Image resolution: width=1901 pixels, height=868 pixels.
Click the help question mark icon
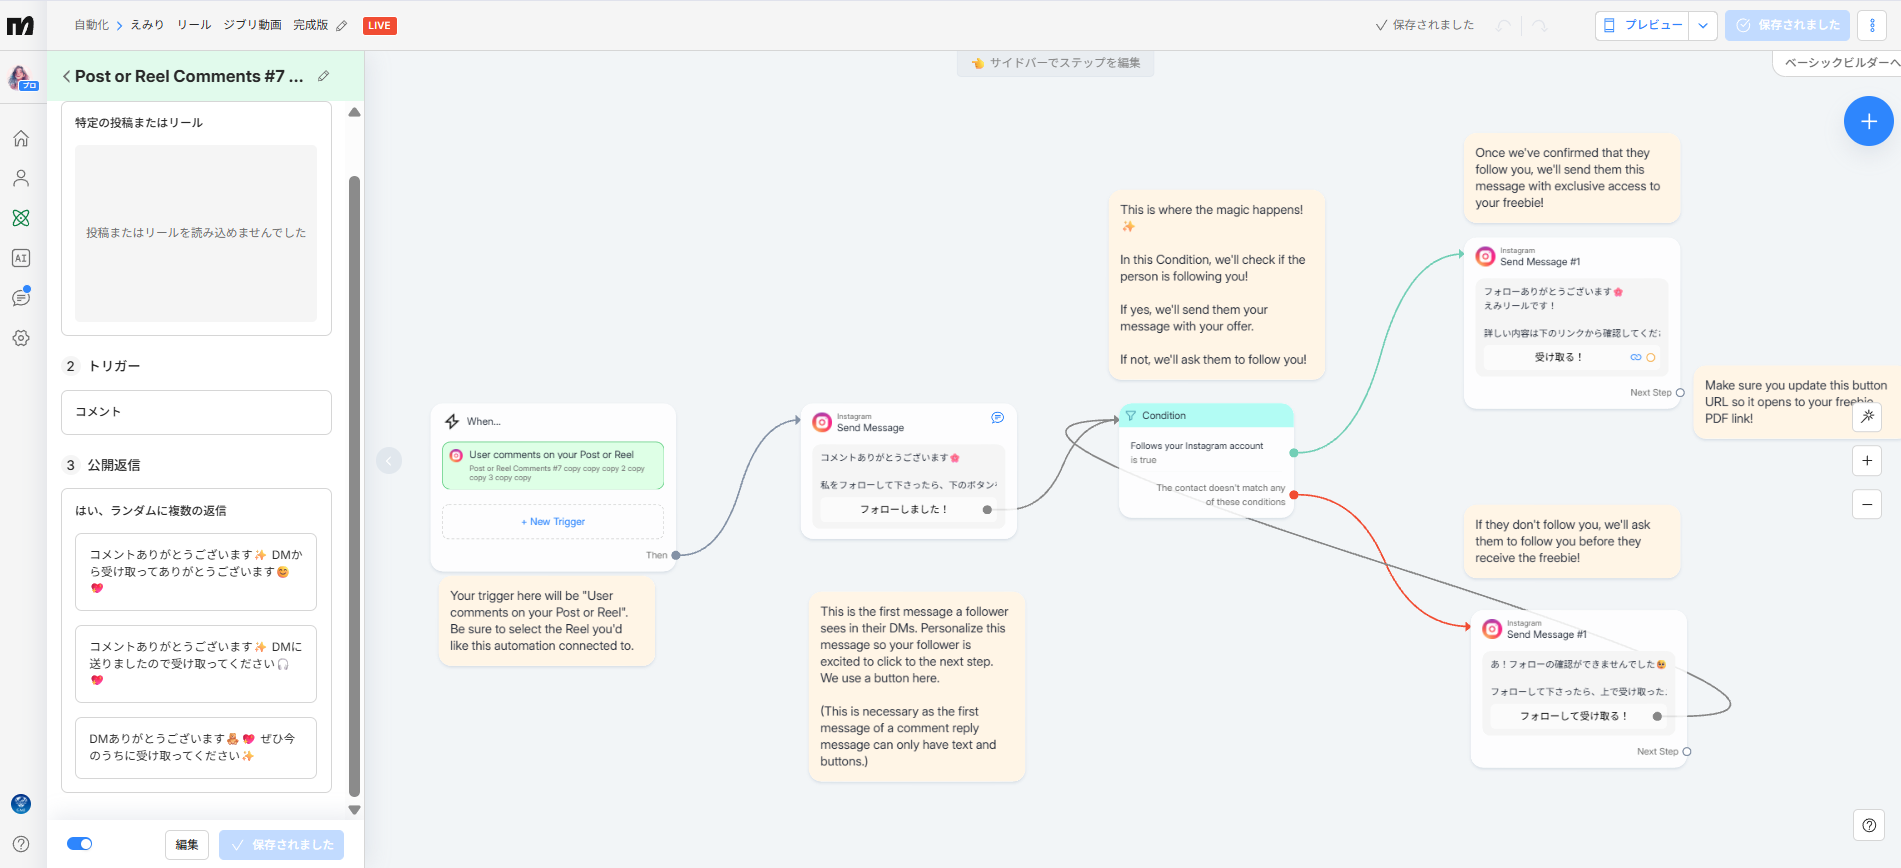(1868, 825)
